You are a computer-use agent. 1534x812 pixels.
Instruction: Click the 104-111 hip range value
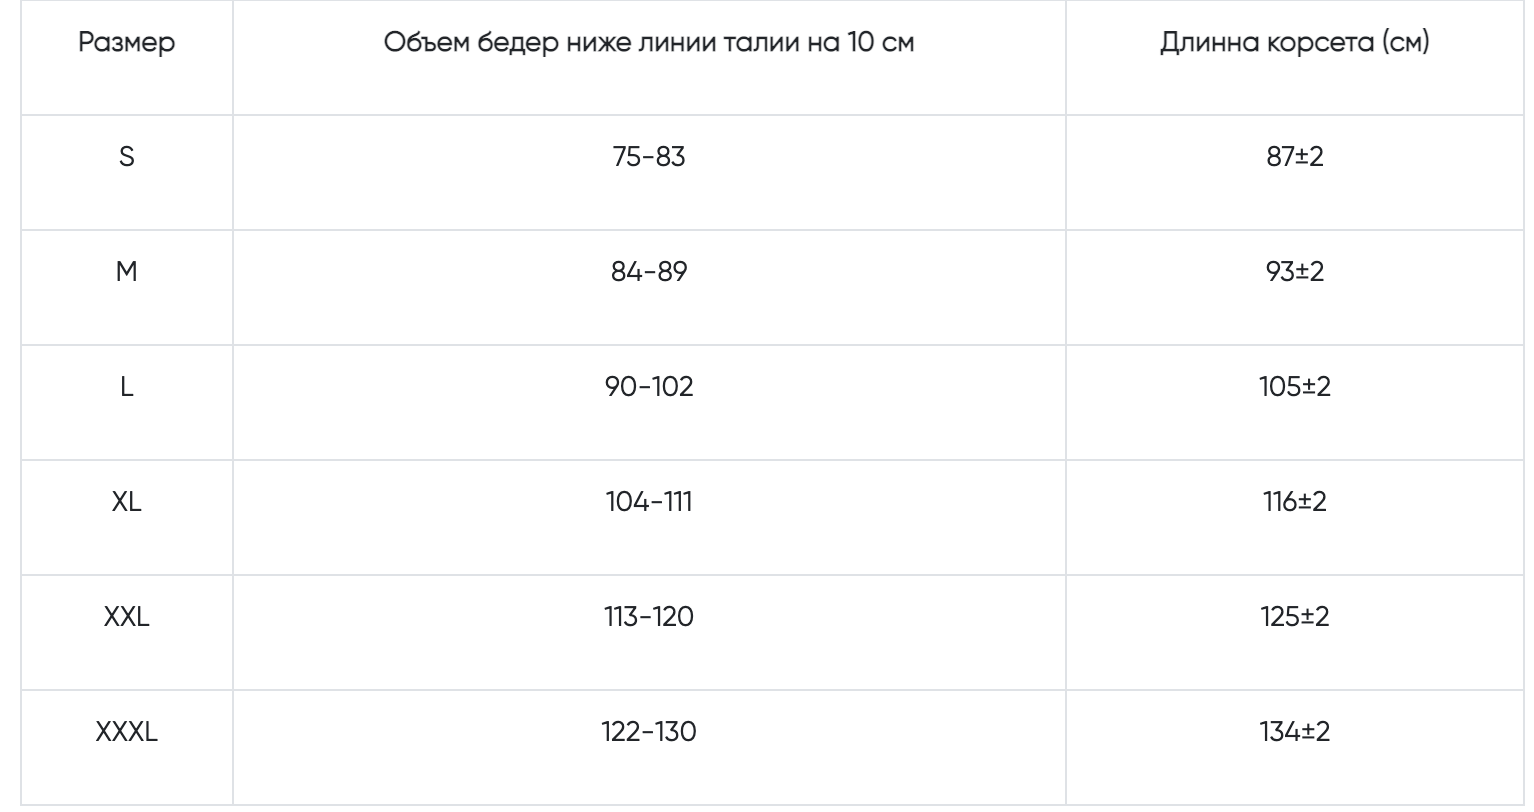pos(649,502)
